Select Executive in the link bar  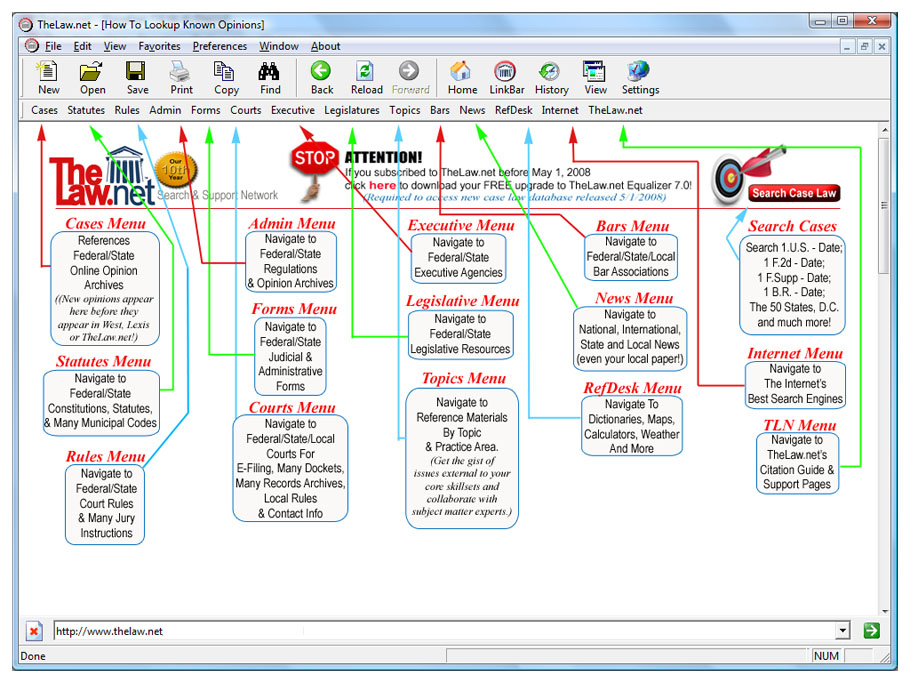pos(292,110)
